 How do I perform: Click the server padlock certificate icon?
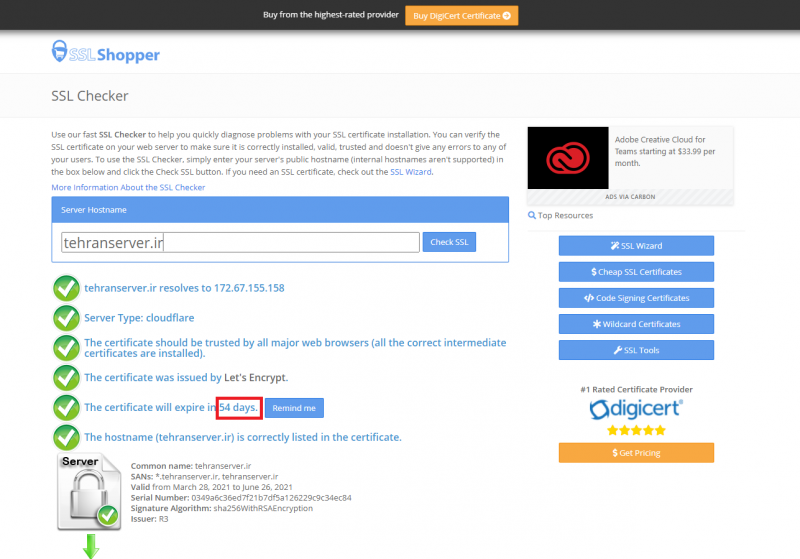point(90,493)
